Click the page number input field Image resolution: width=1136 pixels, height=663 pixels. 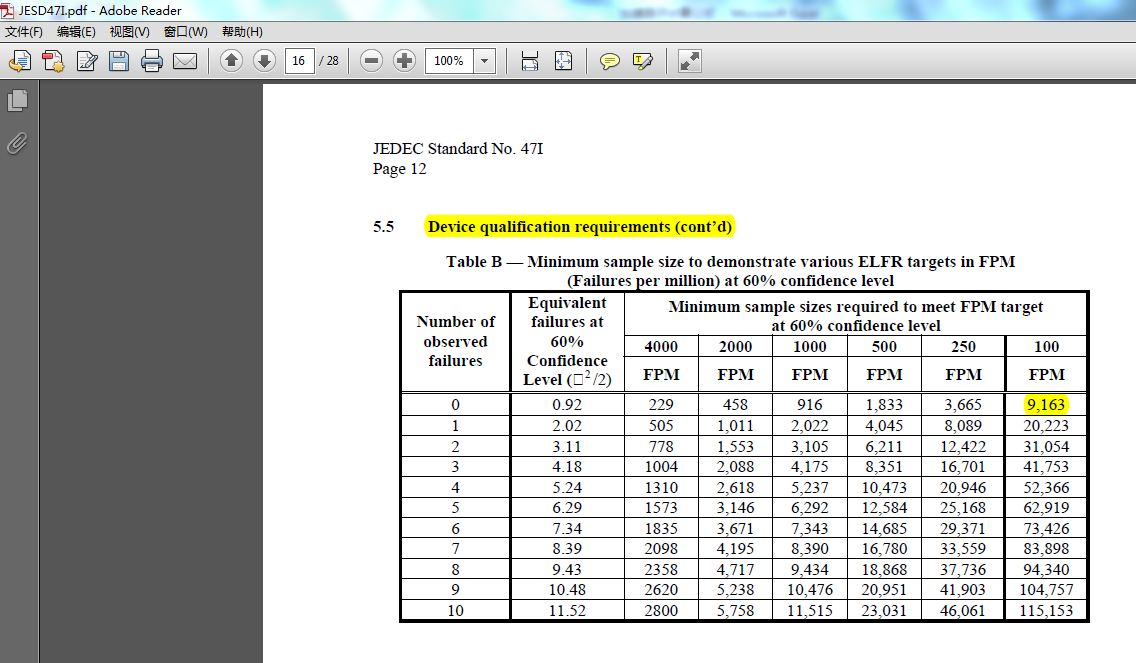point(299,61)
